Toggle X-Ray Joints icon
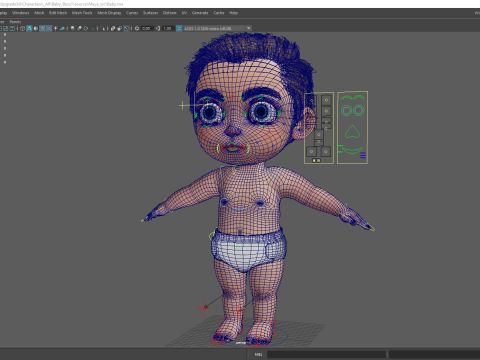Image resolution: width=480 pixels, height=360 pixels. [126, 28]
